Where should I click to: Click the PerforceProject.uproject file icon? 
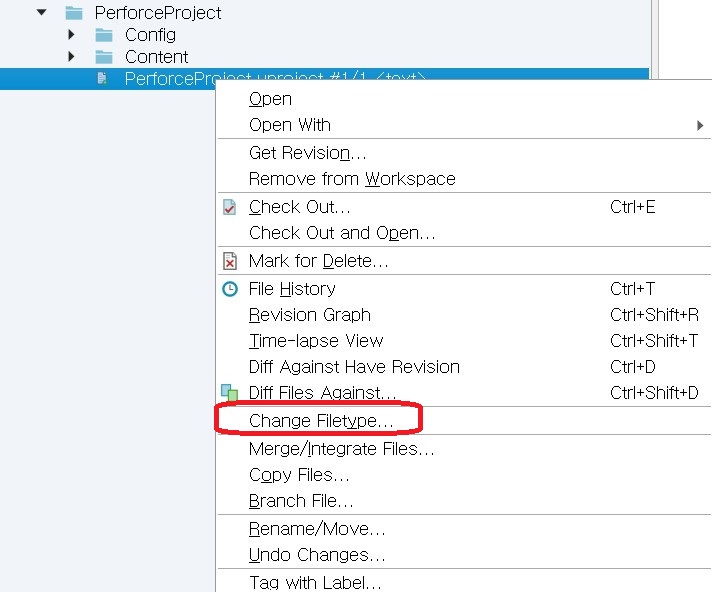click(x=102, y=79)
